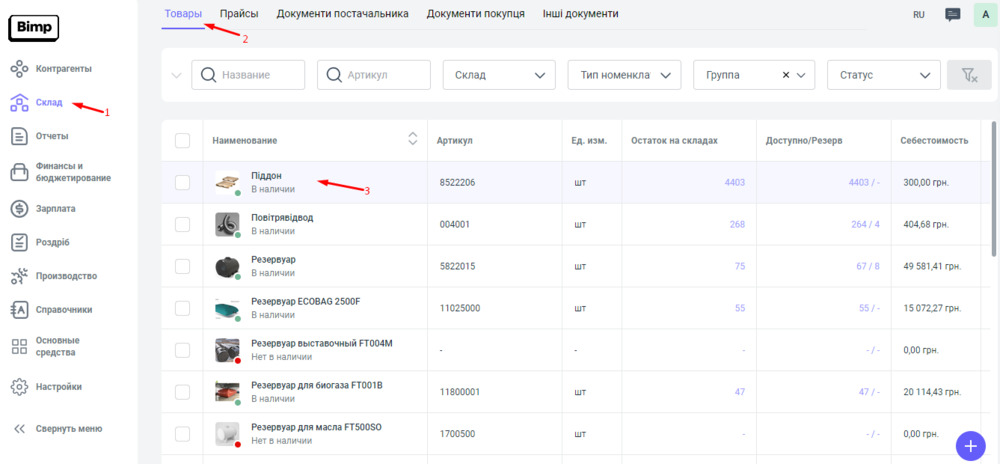Check the Резервуар ECOBAG 2500F row
1000x464 pixels.
(182, 309)
